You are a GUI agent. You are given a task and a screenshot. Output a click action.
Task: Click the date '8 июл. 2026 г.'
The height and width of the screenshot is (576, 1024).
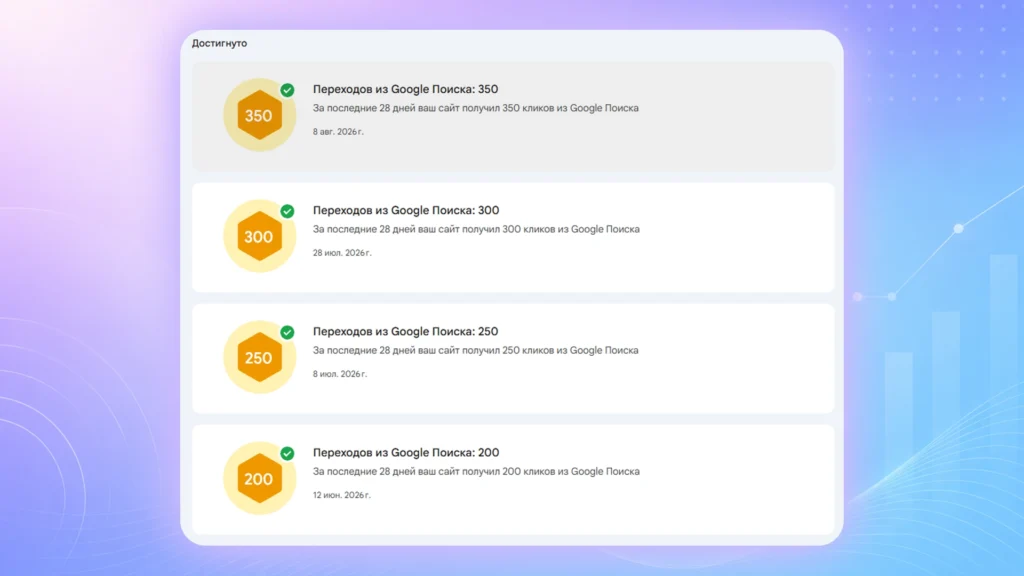(x=340, y=374)
